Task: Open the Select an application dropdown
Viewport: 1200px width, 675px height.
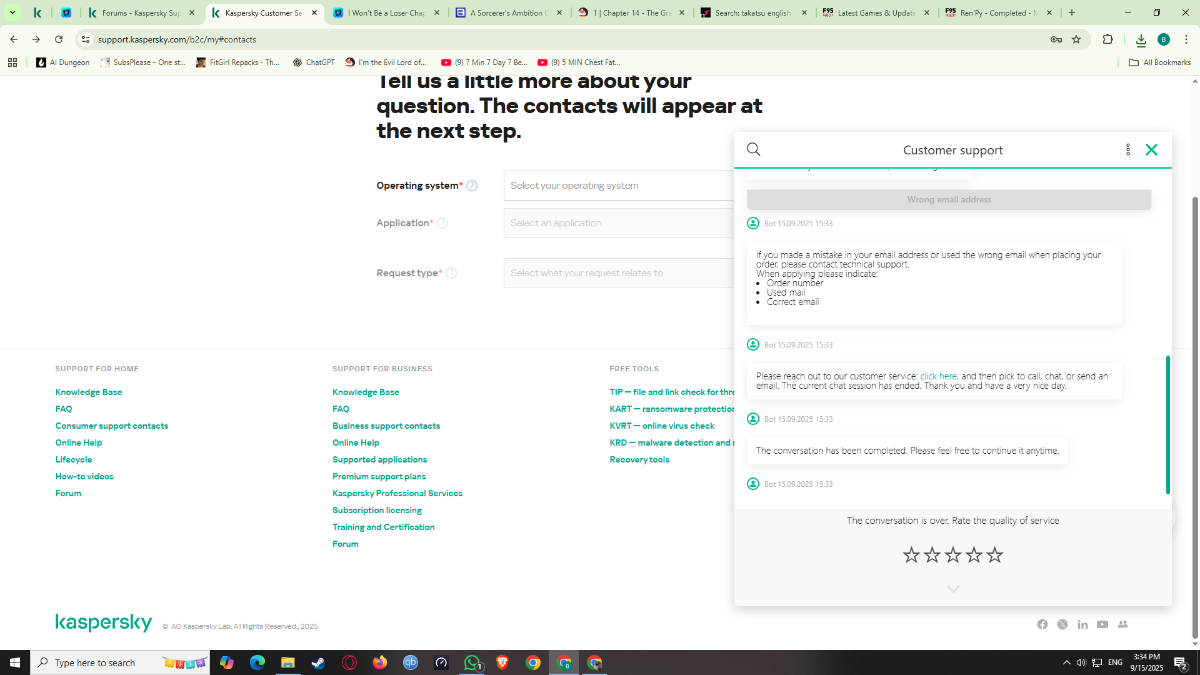Action: pyautogui.click(x=618, y=223)
